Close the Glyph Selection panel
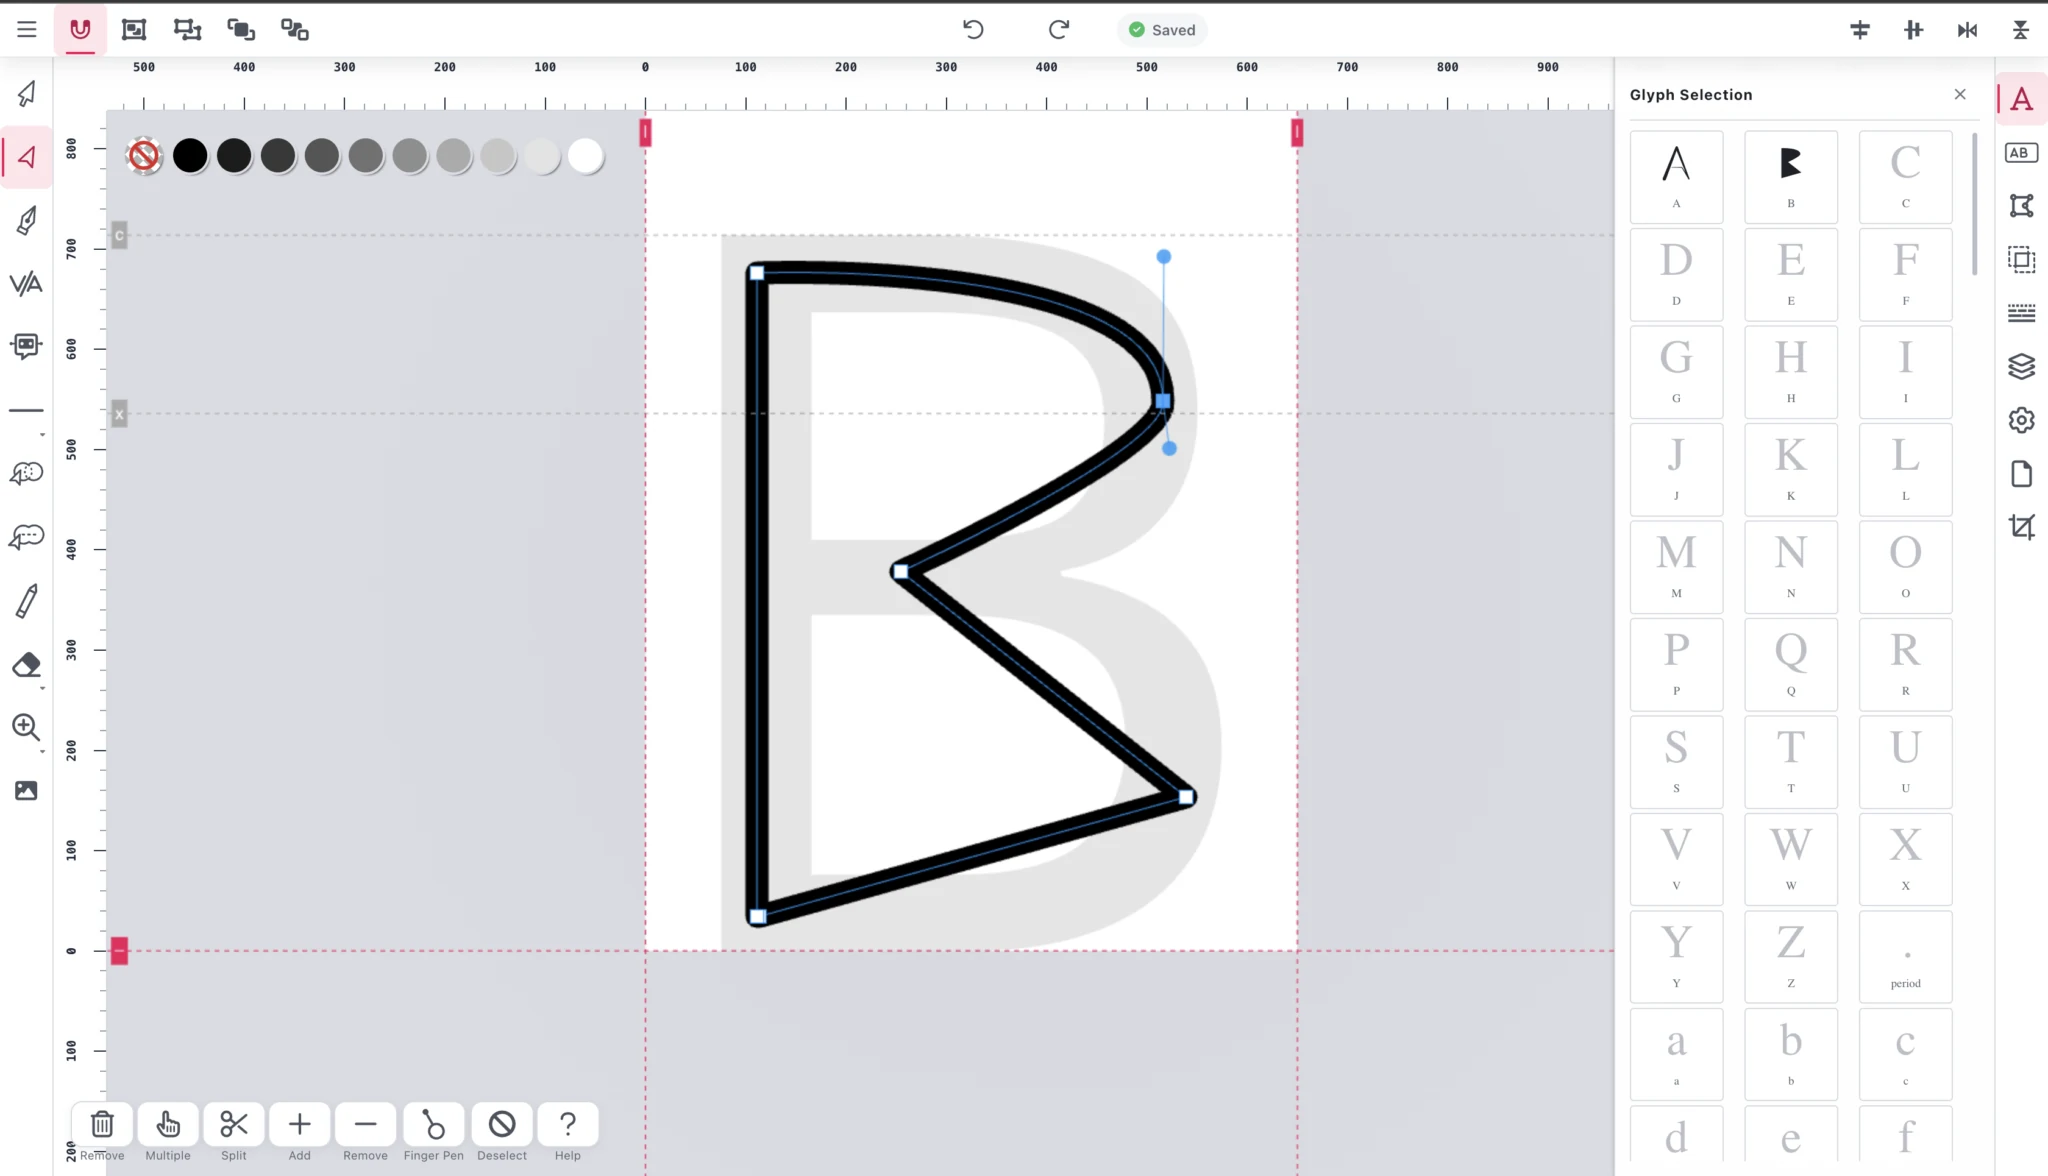Screen dimensions: 2048x1176 [x=1960, y=94]
